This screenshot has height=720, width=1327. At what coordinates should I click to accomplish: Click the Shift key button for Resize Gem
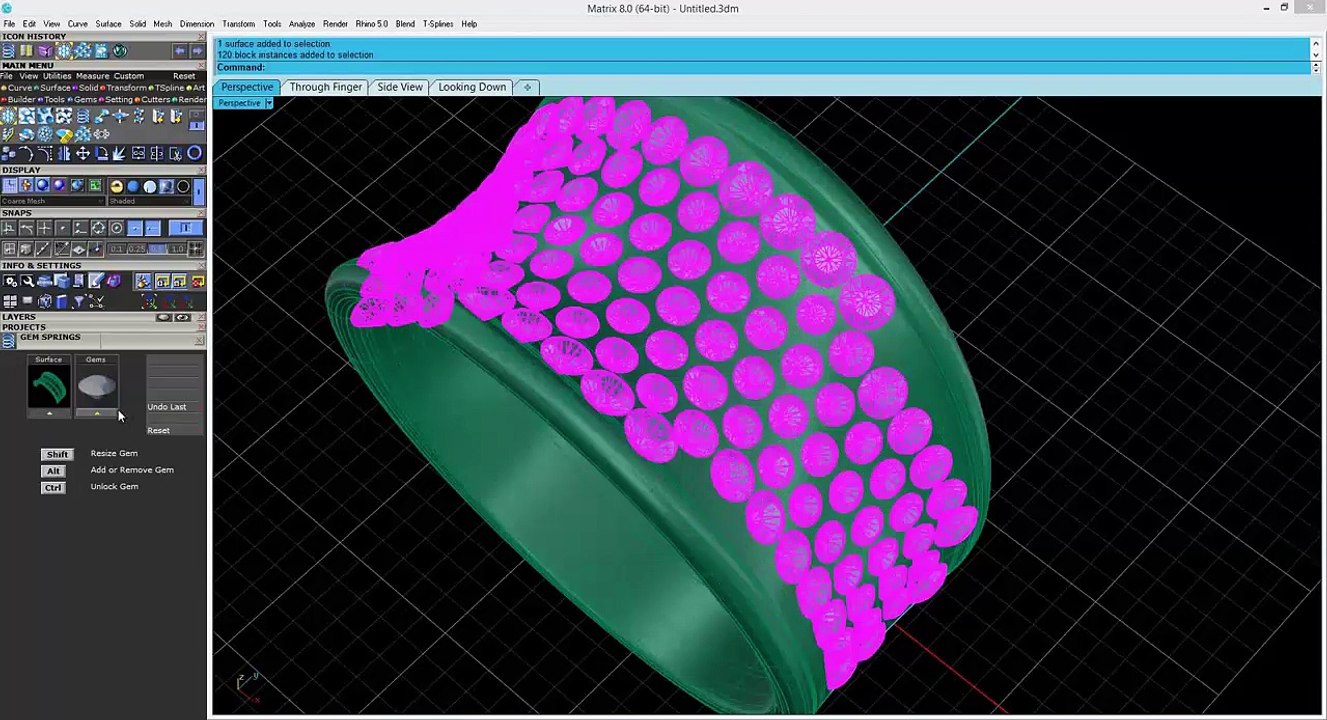[57, 454]
